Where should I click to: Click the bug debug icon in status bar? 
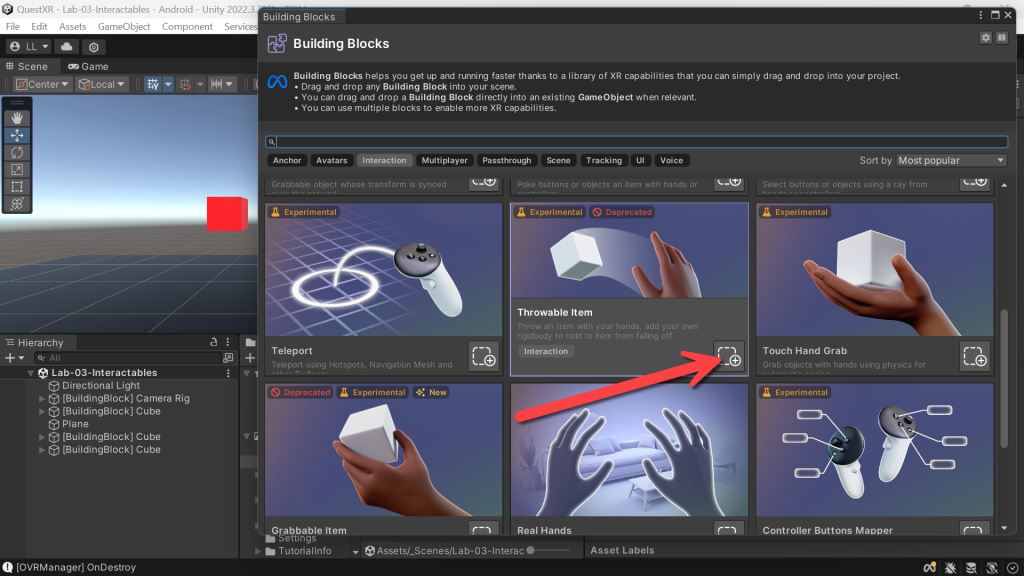[950, 568]
